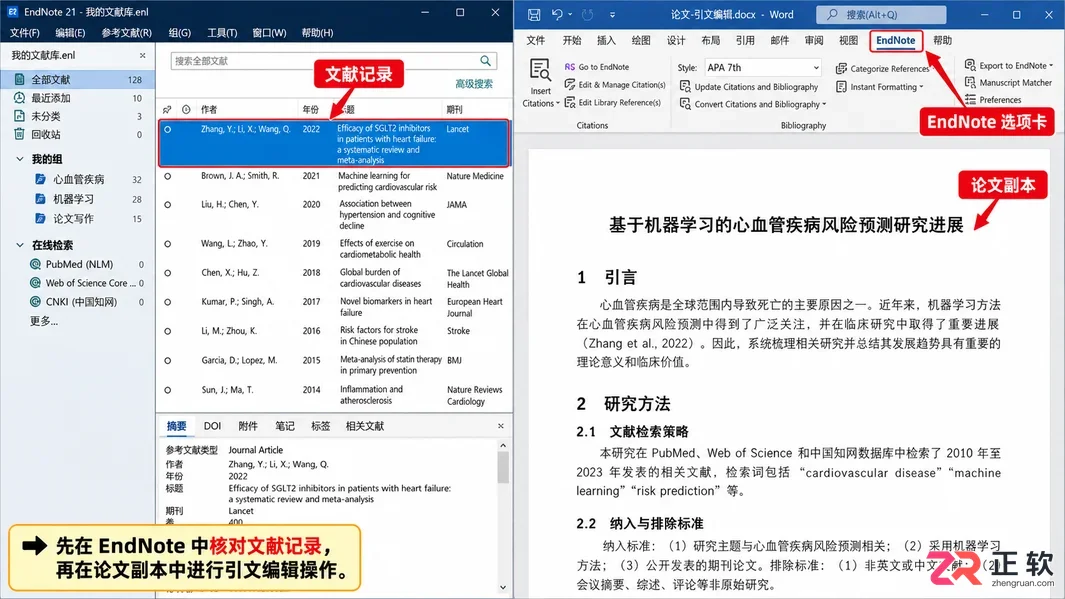Open the EndNote ribbon tab in Word
Screen dimensions: 1065x599
pos(896,41)
